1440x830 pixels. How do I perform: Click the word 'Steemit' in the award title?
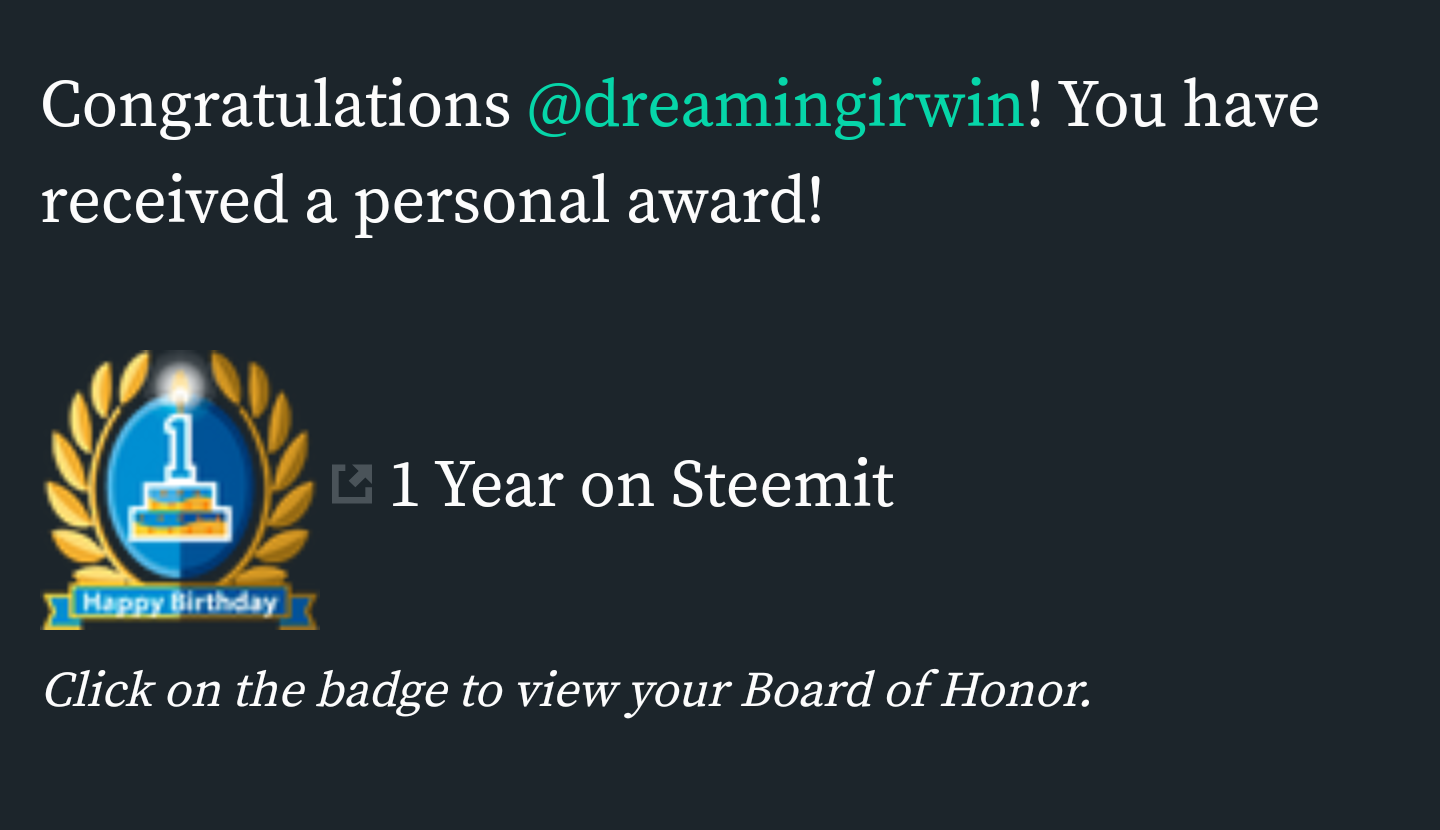click(x=782, y=484)
